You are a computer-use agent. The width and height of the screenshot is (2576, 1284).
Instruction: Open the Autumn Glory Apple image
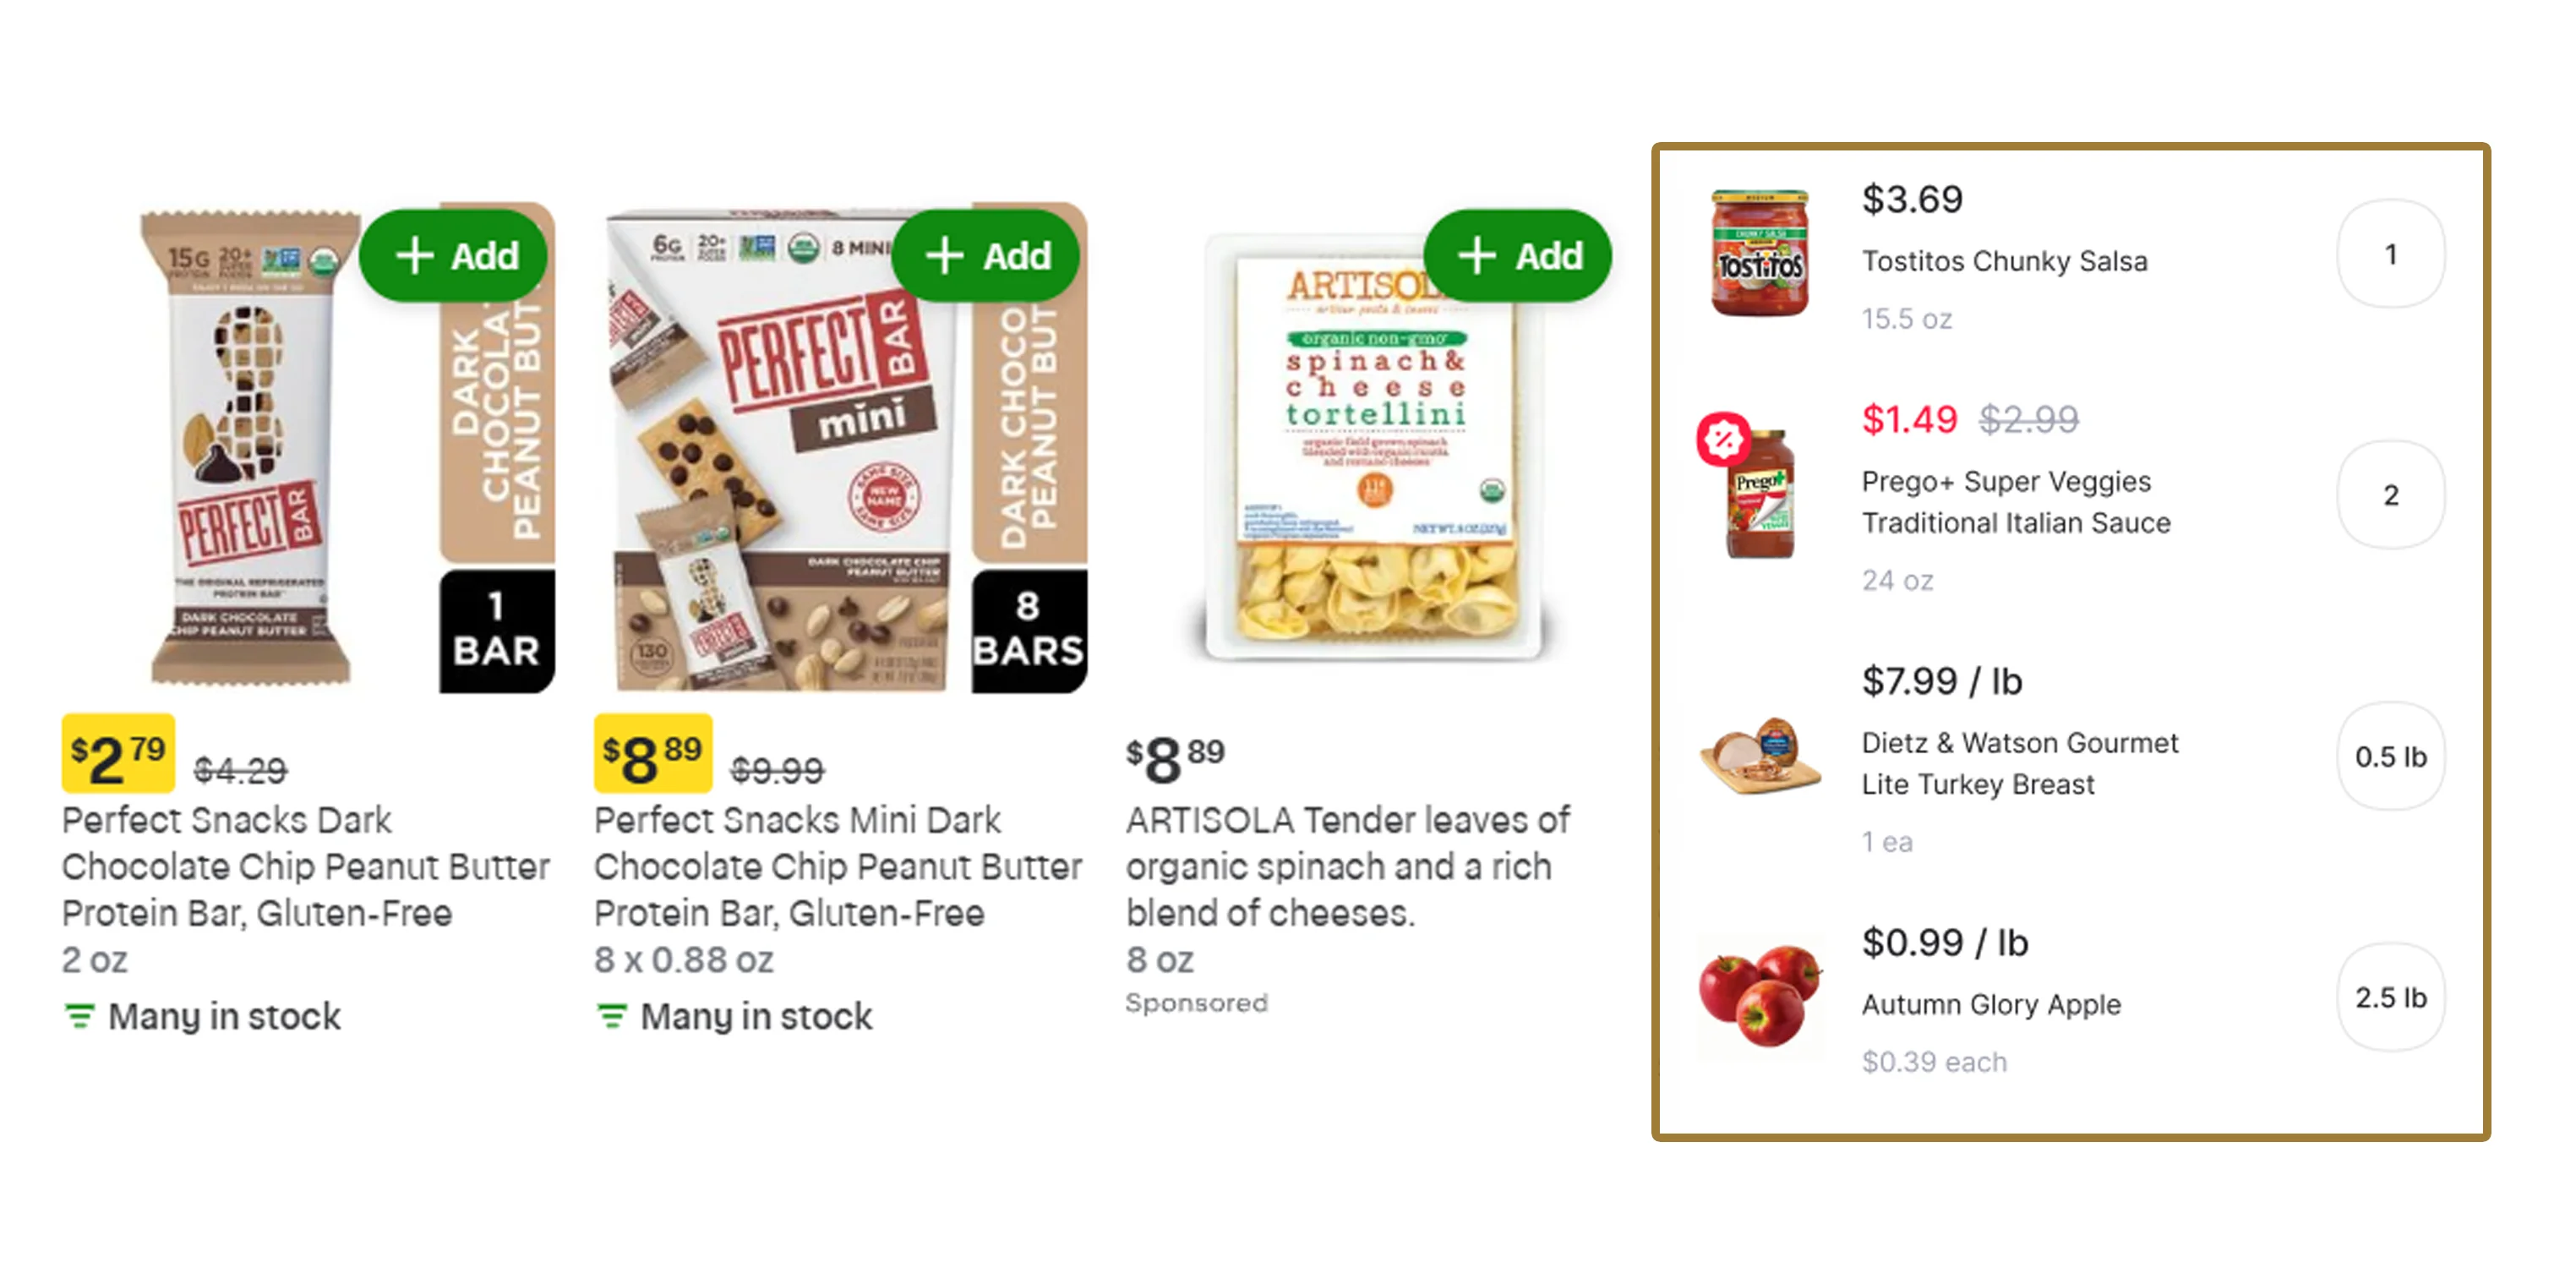(1761, 996)
